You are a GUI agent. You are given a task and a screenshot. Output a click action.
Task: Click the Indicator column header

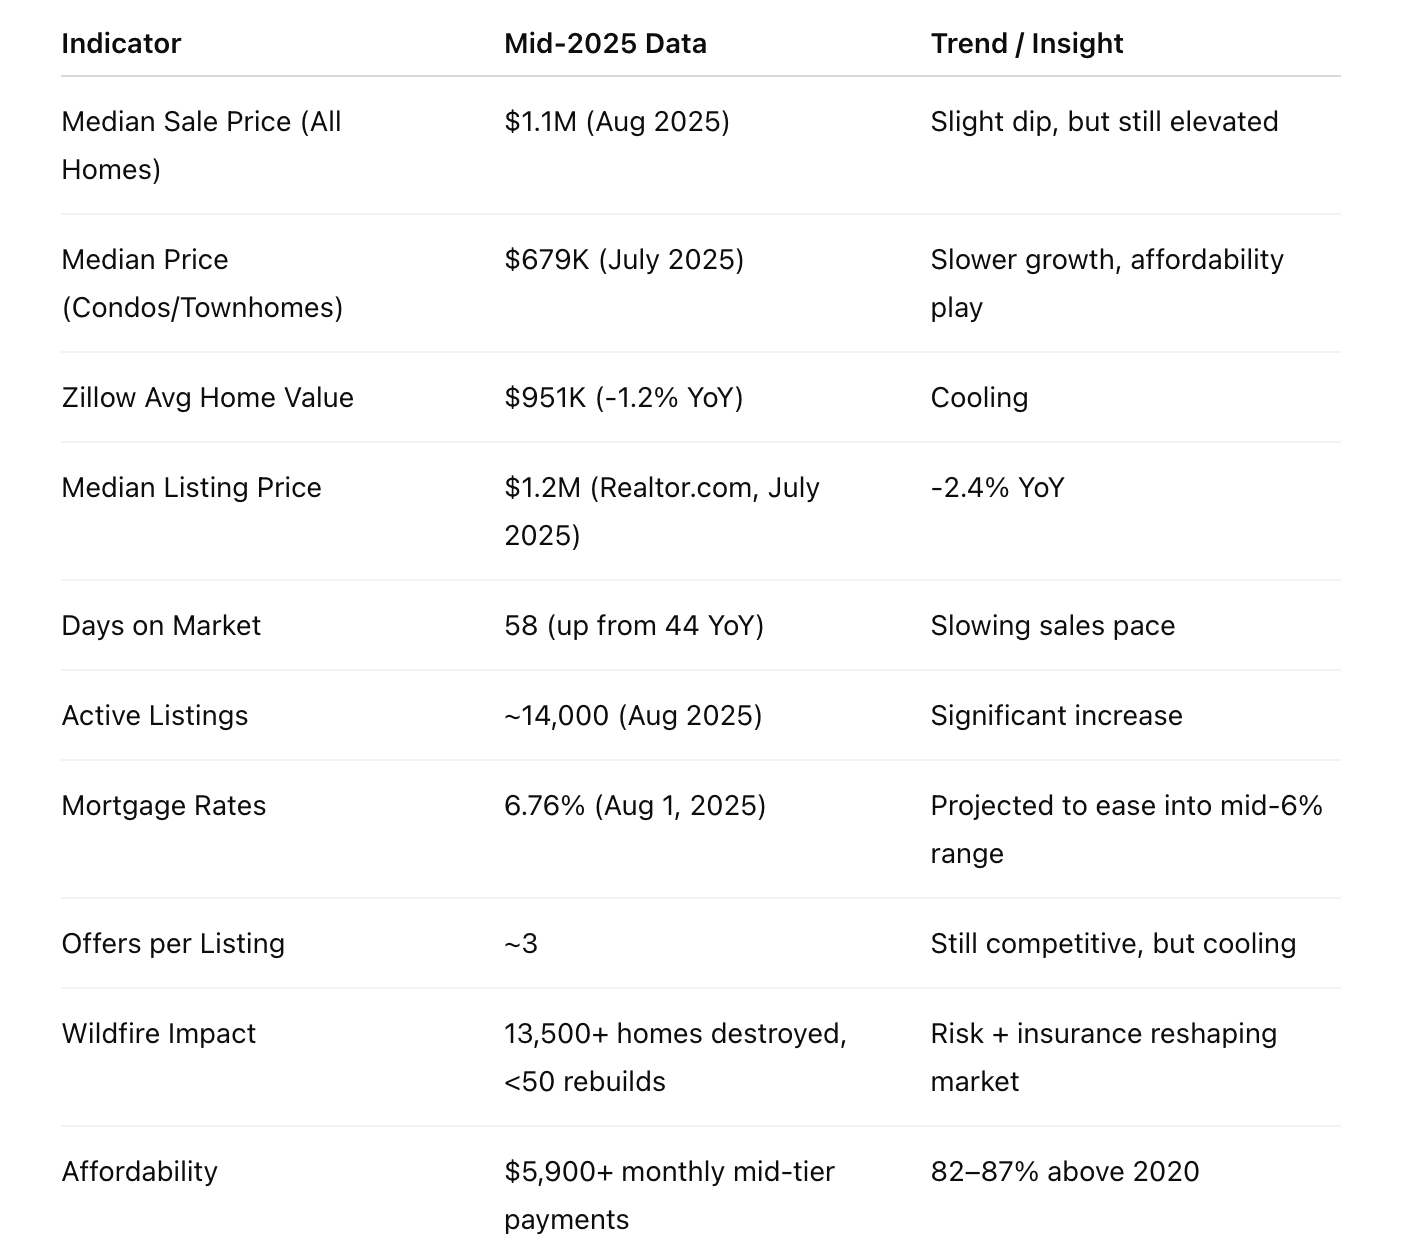coord(121,44)
